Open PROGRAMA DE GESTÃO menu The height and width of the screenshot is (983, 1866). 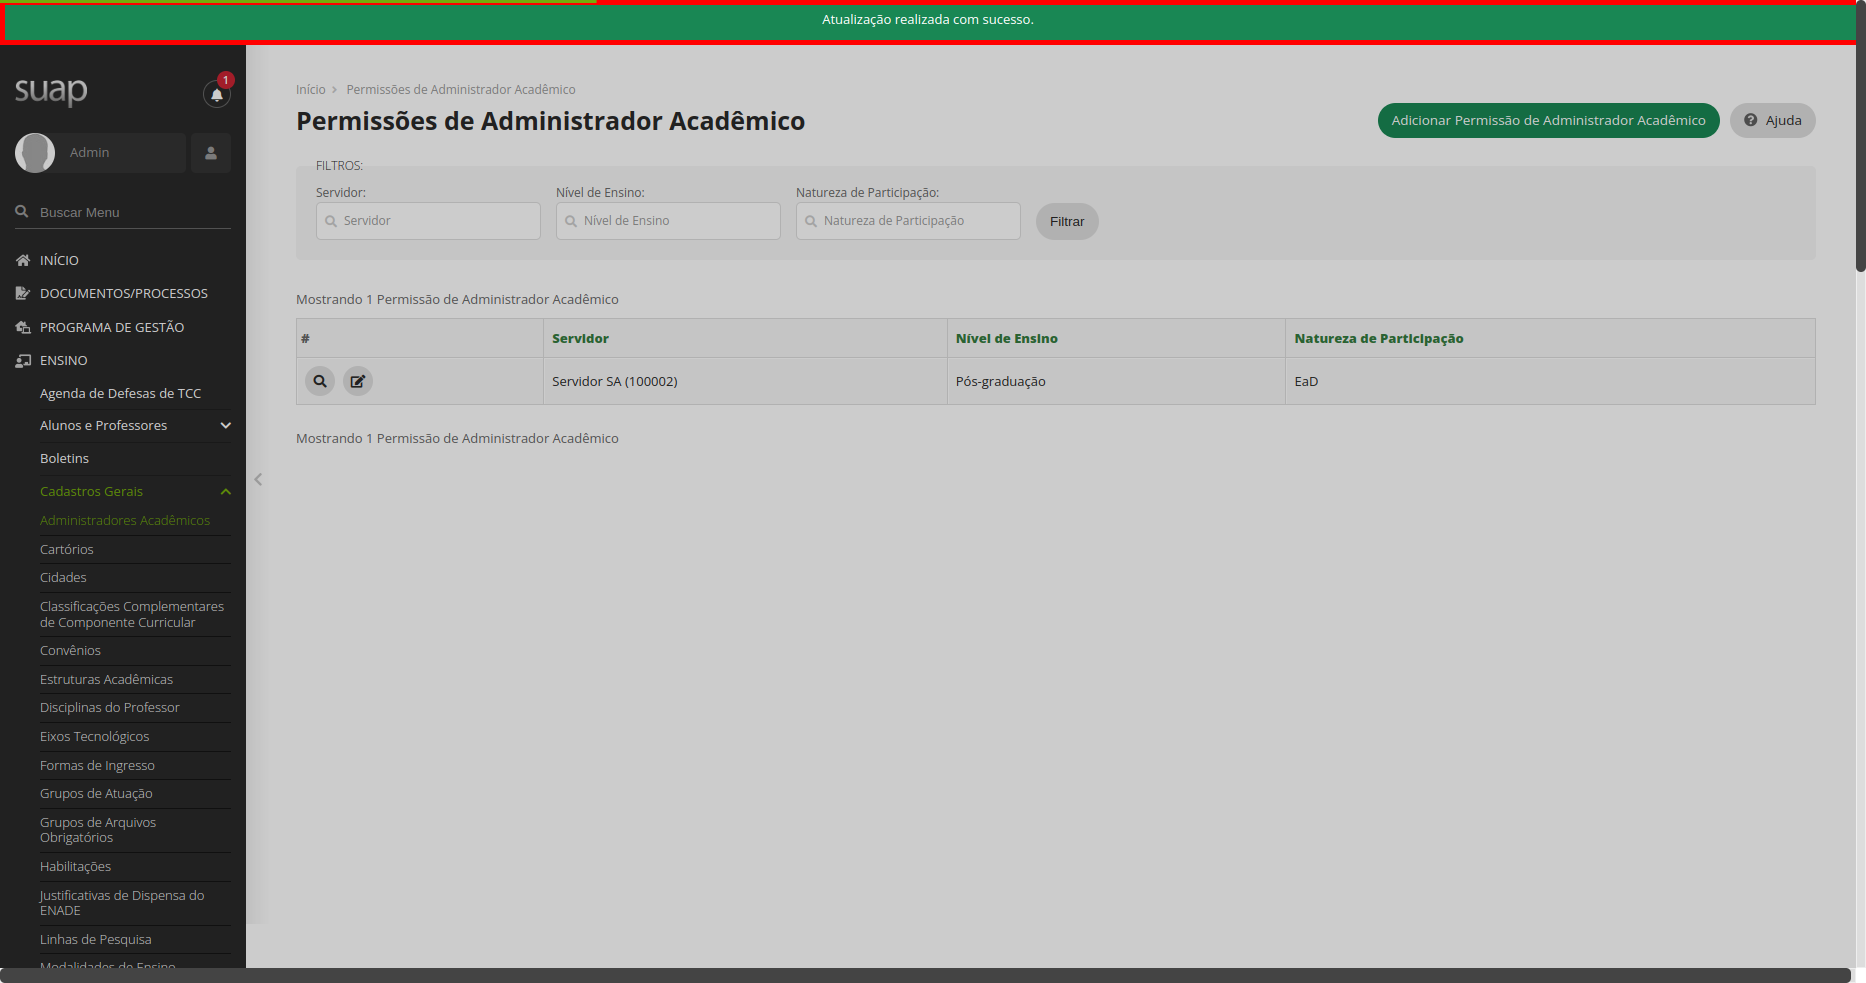[x=112, y=327]
